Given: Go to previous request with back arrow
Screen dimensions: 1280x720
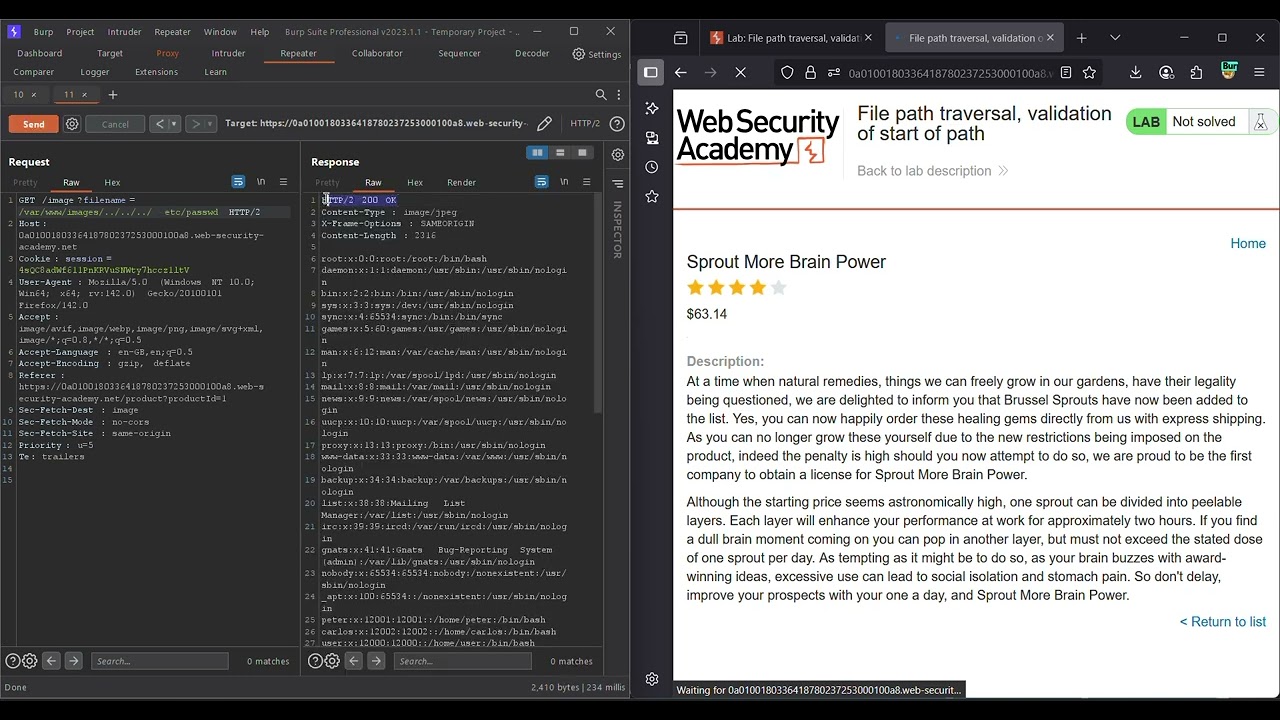Looking at the screenshot, I should coord(159,124).
